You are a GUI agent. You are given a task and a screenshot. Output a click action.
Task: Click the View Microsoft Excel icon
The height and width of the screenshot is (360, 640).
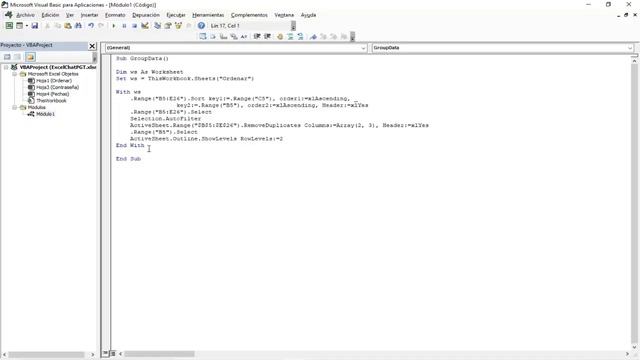click(9, 26)
